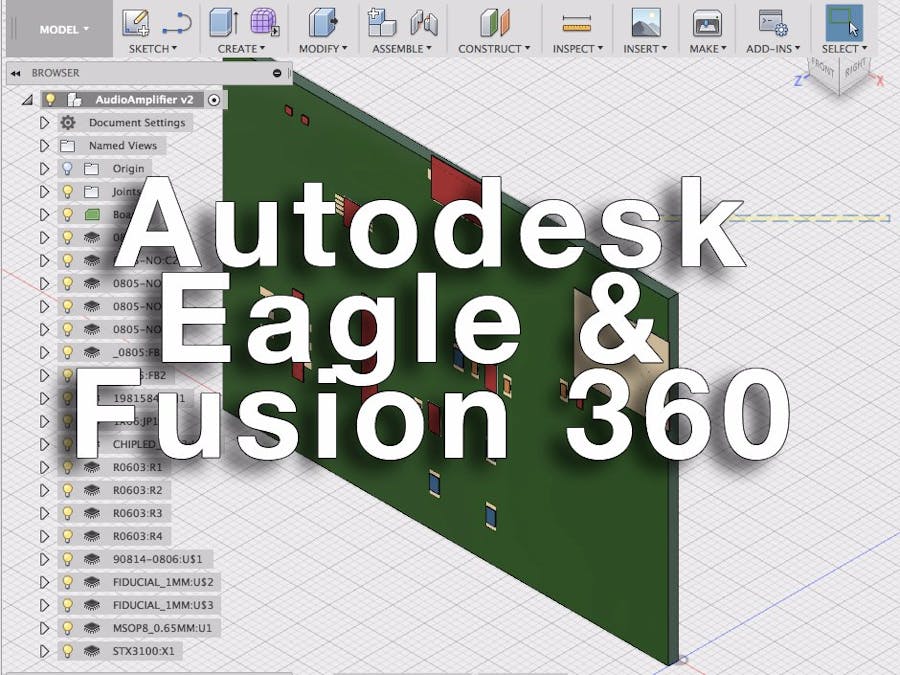
Task: Click the R0603:R3 chip icon
Action: click(x=92, y=513)
